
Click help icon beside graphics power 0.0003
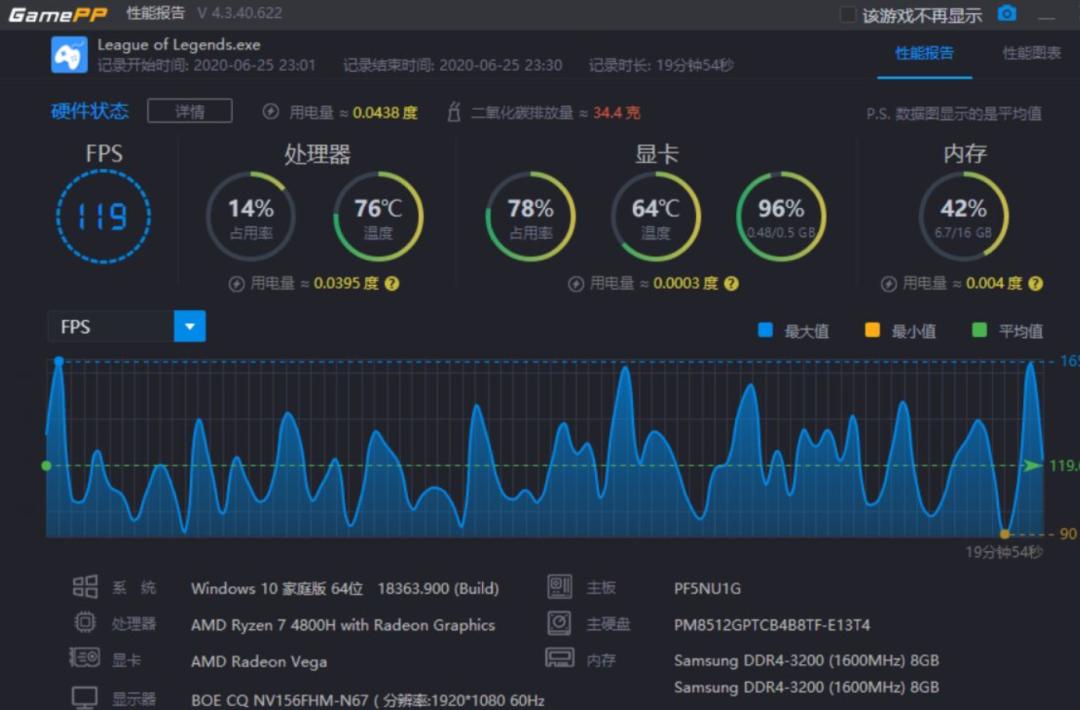tap(731, 283)
